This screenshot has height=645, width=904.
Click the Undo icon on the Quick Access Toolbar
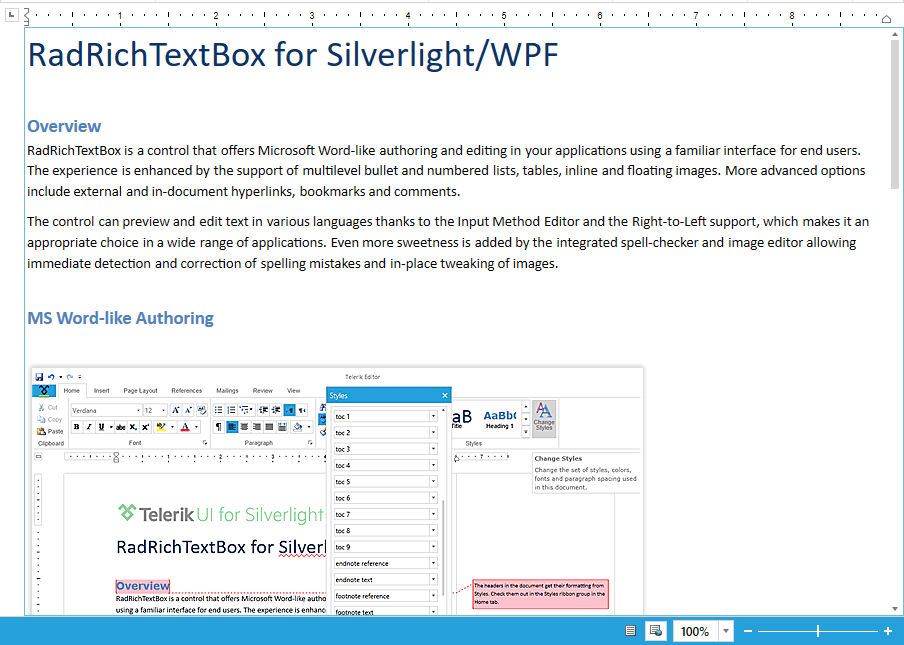tap(51, 375)
